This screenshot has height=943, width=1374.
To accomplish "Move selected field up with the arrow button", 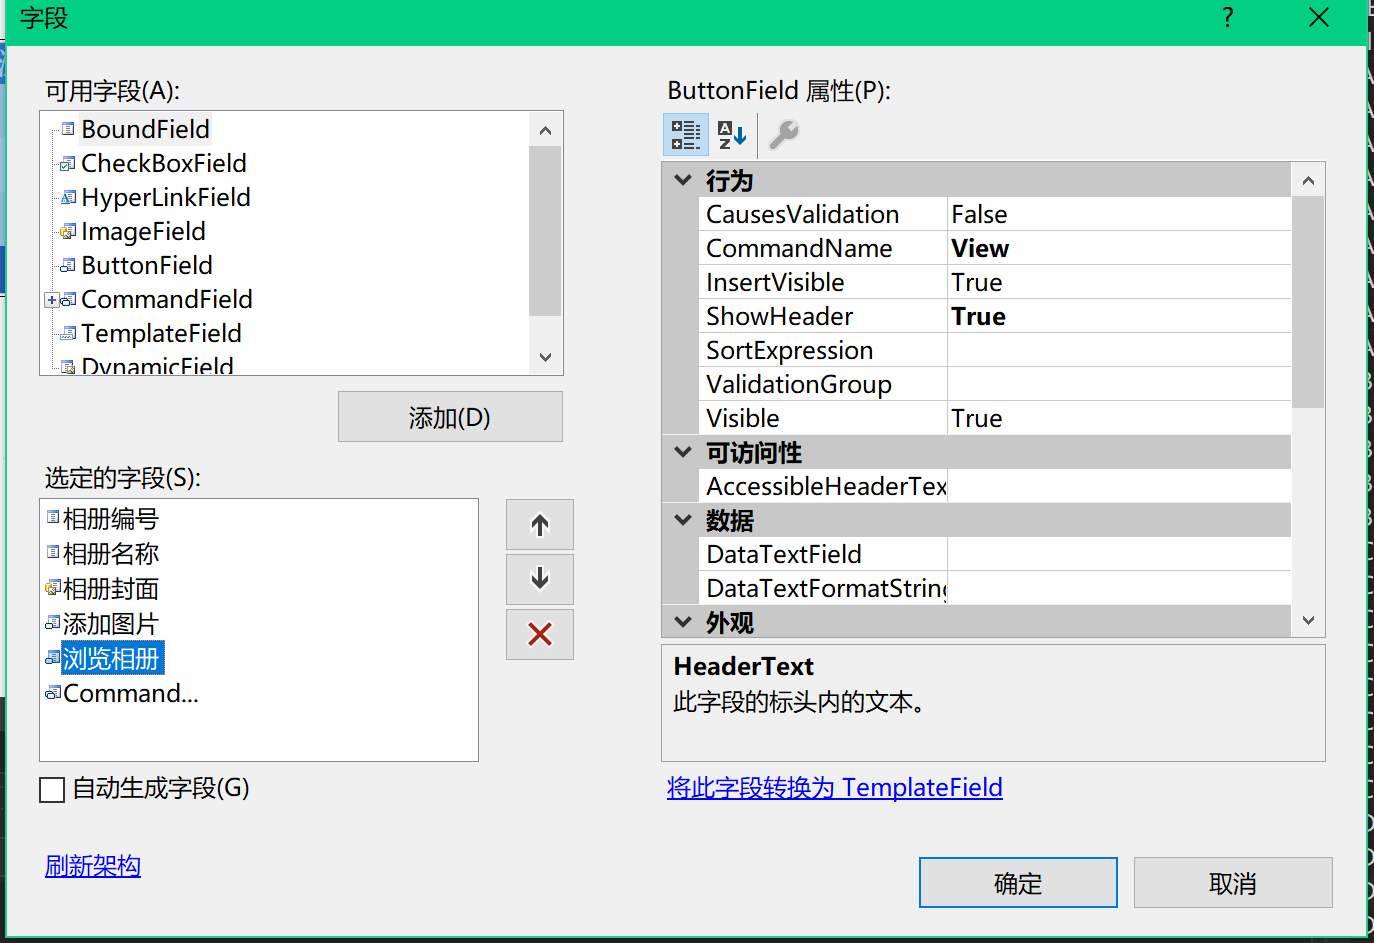I will point(540,525).
